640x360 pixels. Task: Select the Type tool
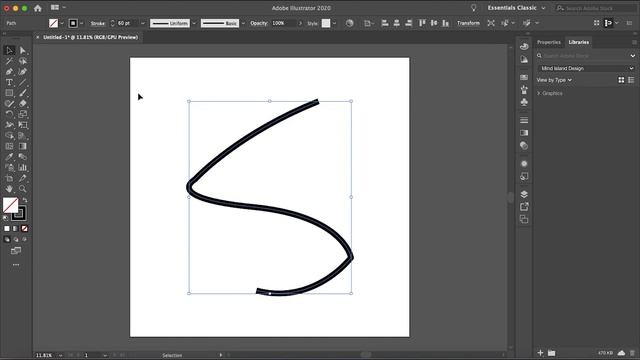[x=9, y=82]
